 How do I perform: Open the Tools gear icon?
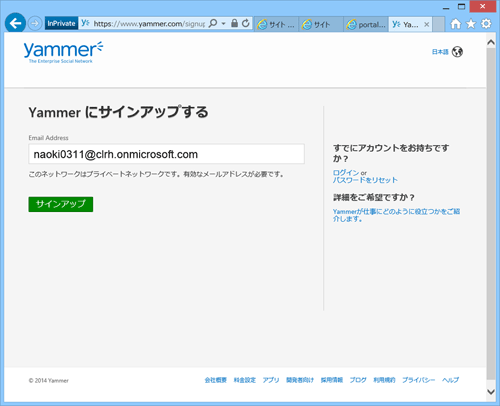tap(486, 24)
